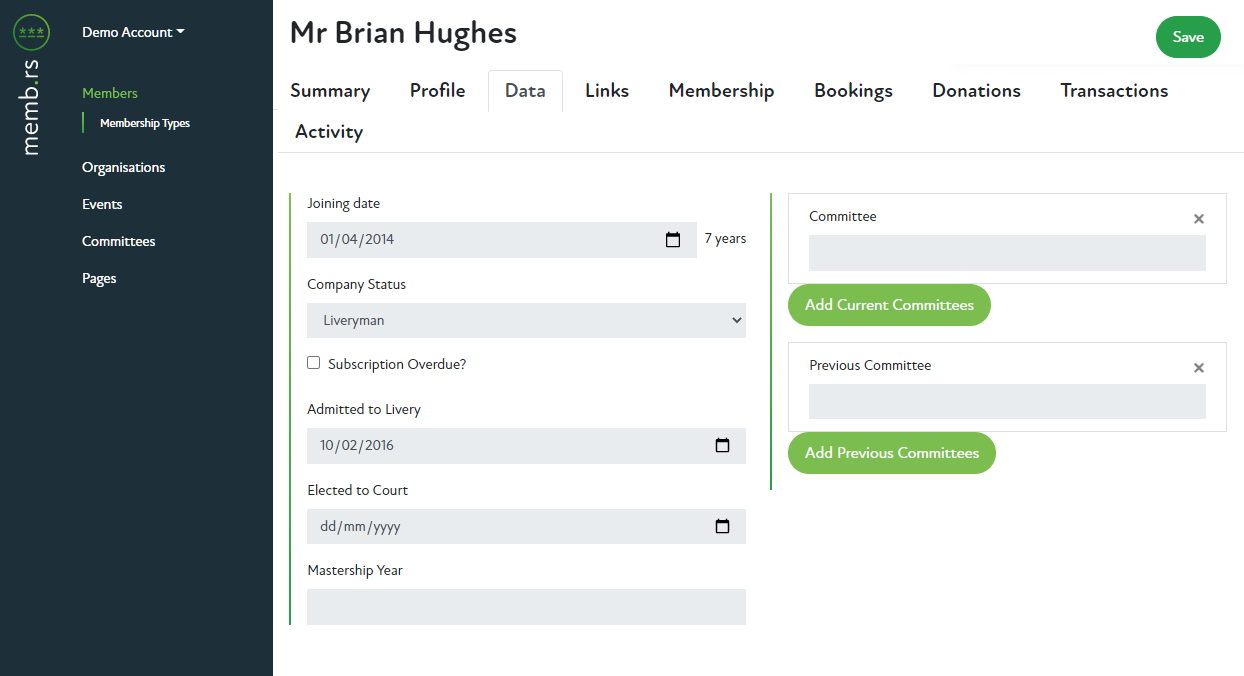Open calendar picker for Elected to Court

(x=722, y=527)
